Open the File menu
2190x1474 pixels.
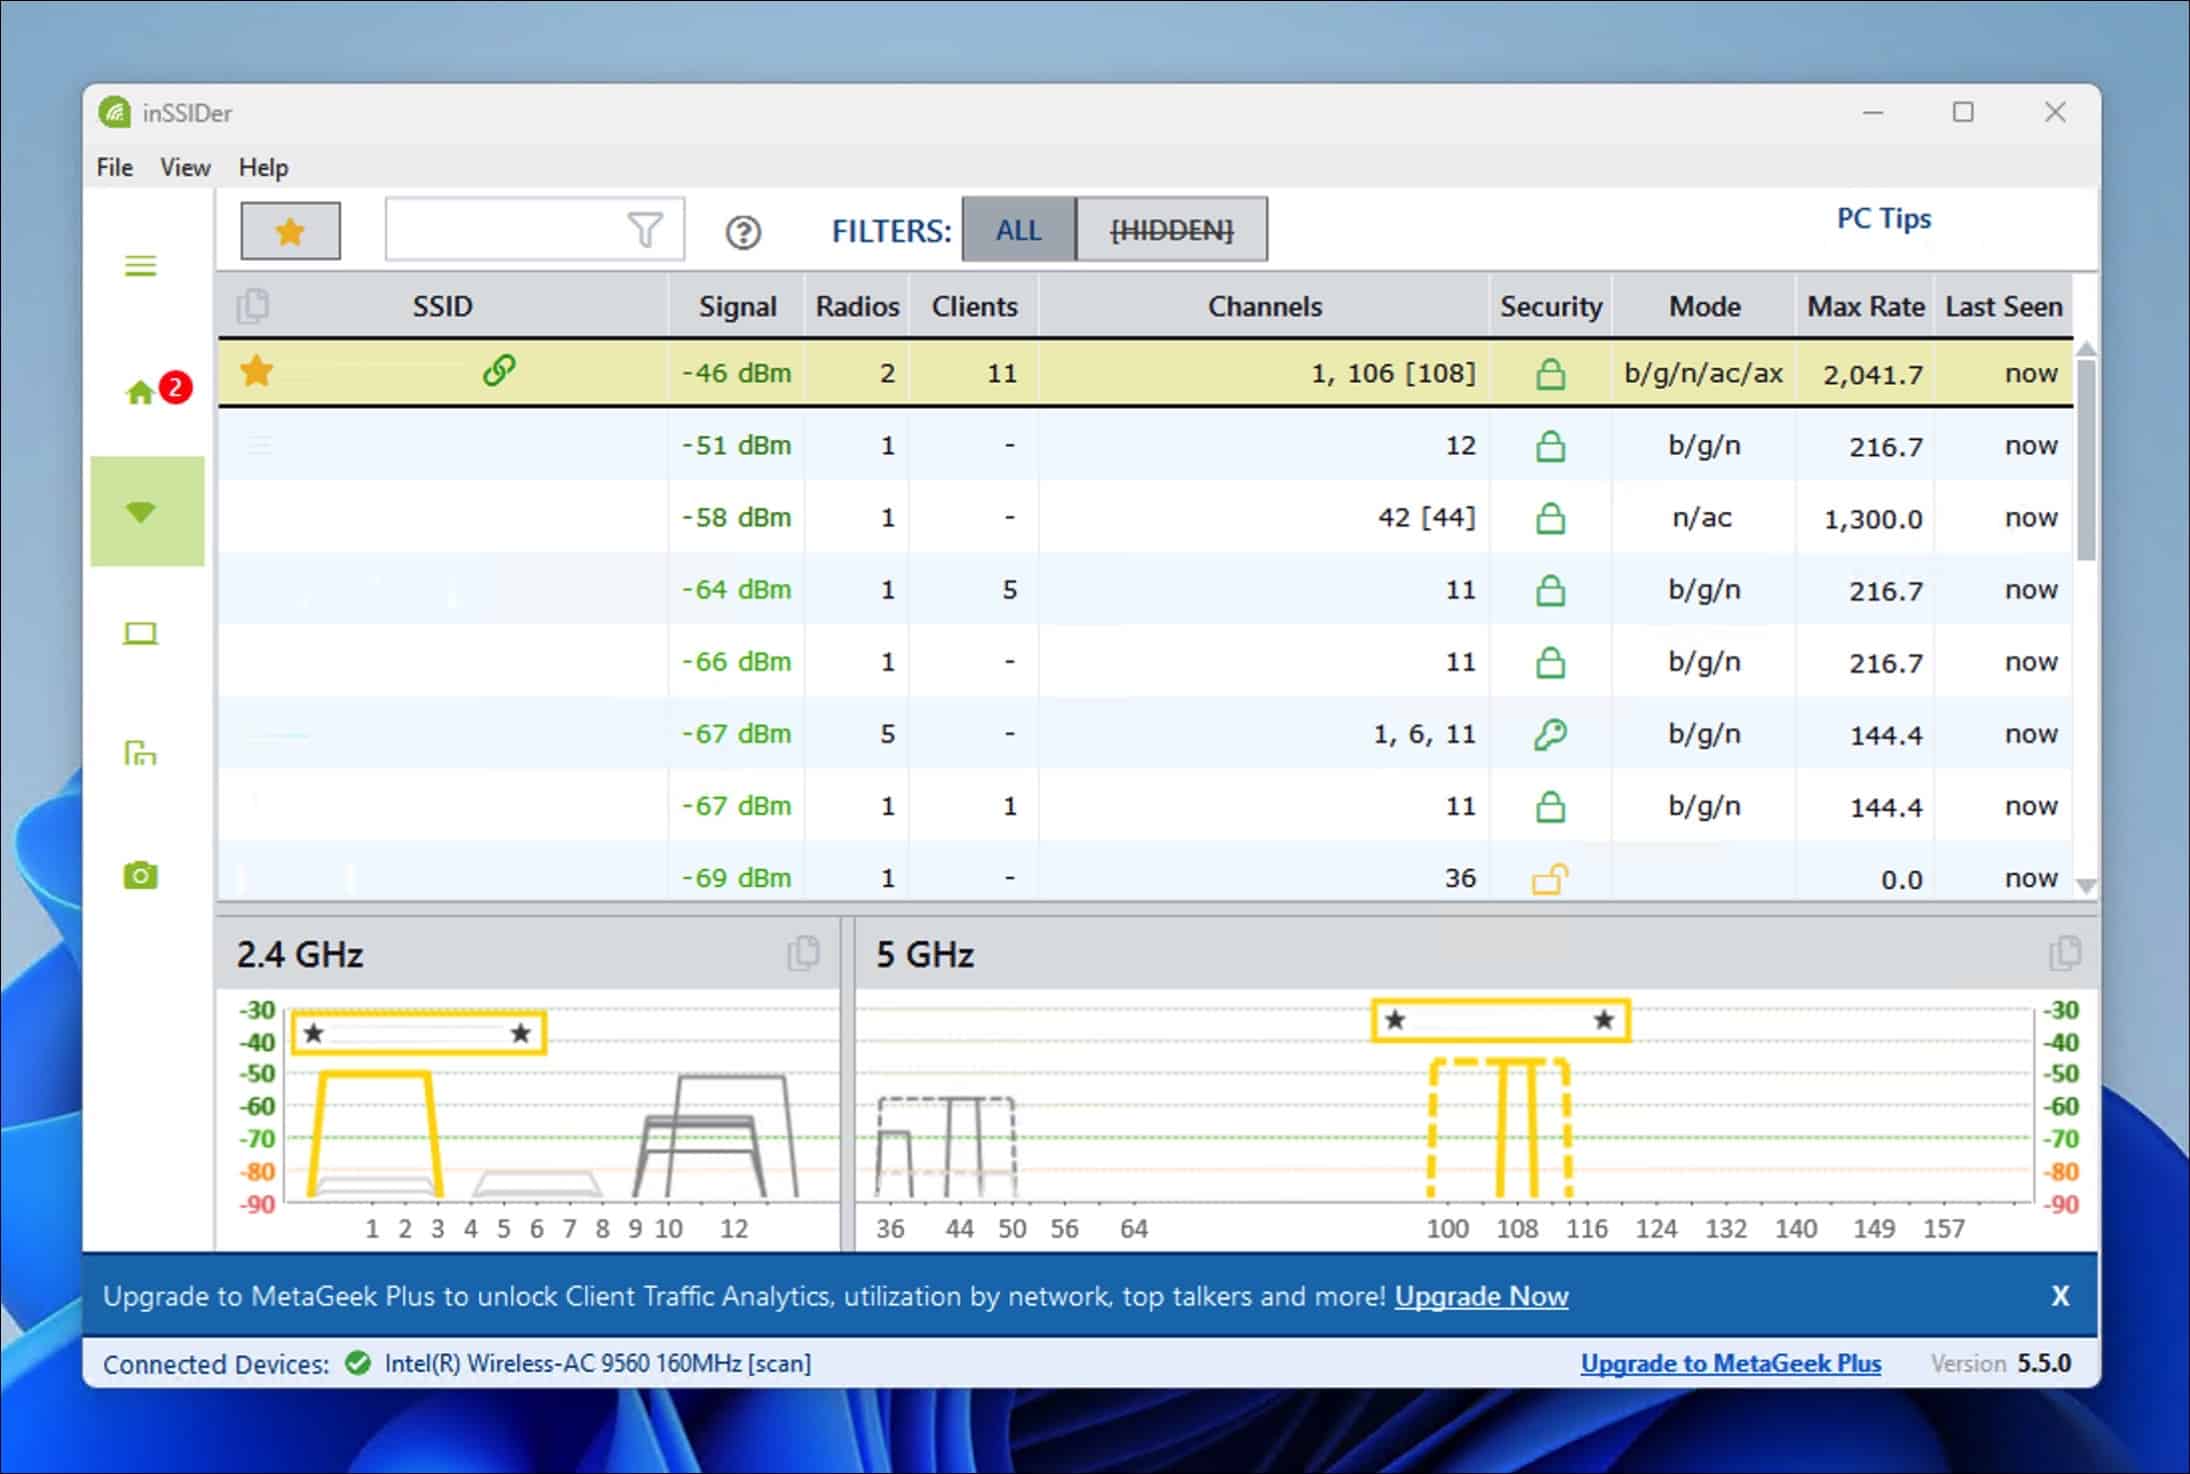pos(113,167)
